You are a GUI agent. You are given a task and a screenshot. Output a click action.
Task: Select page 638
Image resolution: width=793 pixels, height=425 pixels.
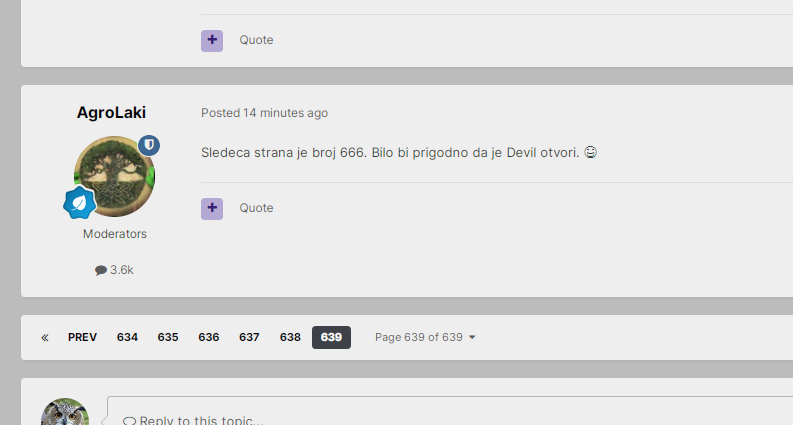[290, 337]
